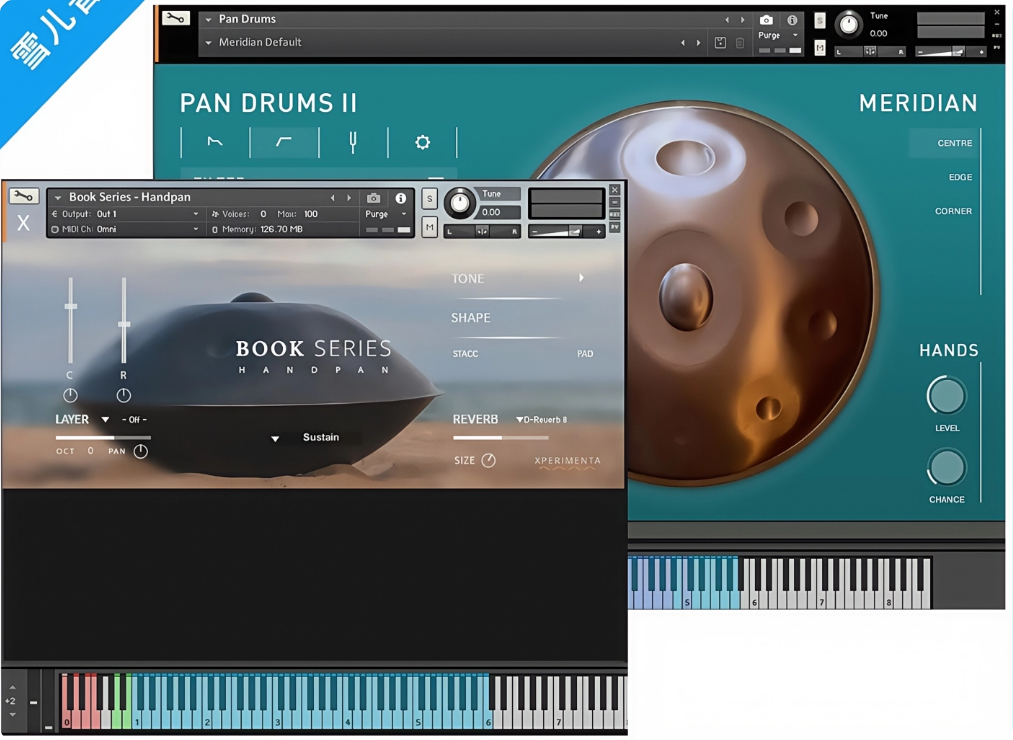Image resolution: width=1013 pixels, height=740 pixels.
Task: Click the X remove button beside Book Series
Action: (x=23, y=223)
